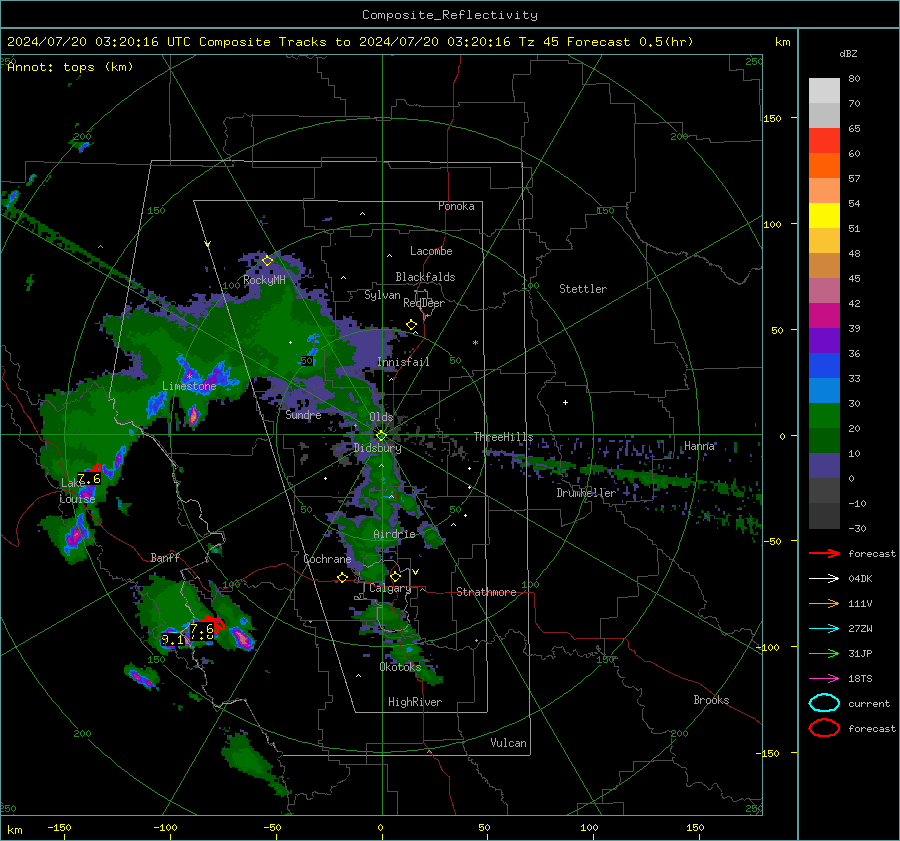Screen dimensions: 900x841
Task: Click the Okotoks town label
Action: pos(400,666)
